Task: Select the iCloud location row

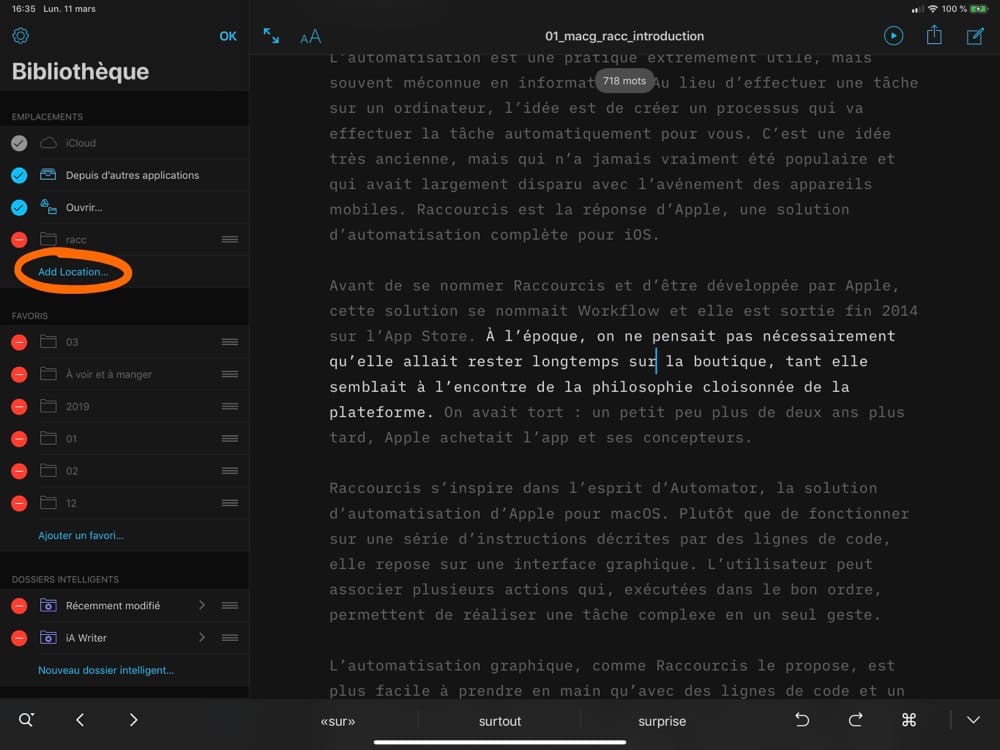Action: pyautogui.click(x=124, y=143)
